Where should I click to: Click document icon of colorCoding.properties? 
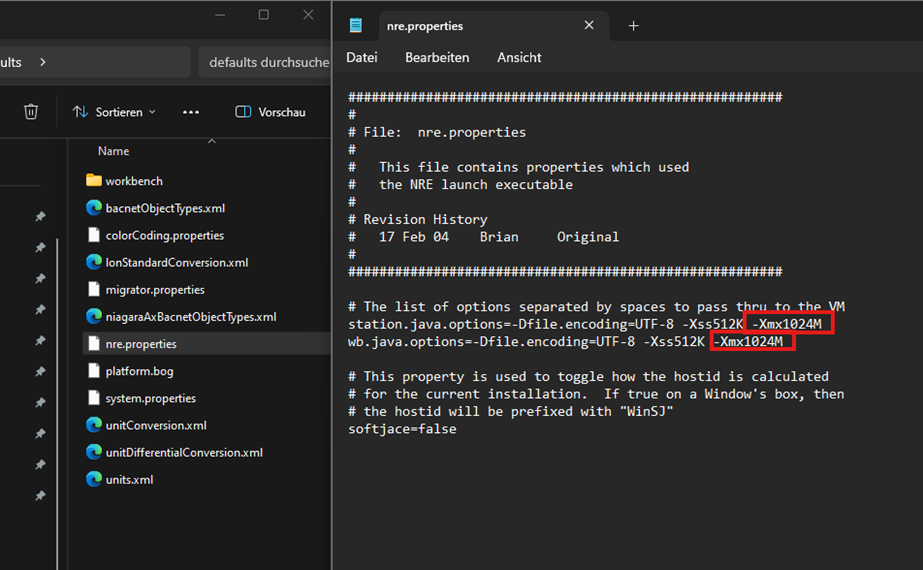(x=94, y=235)
